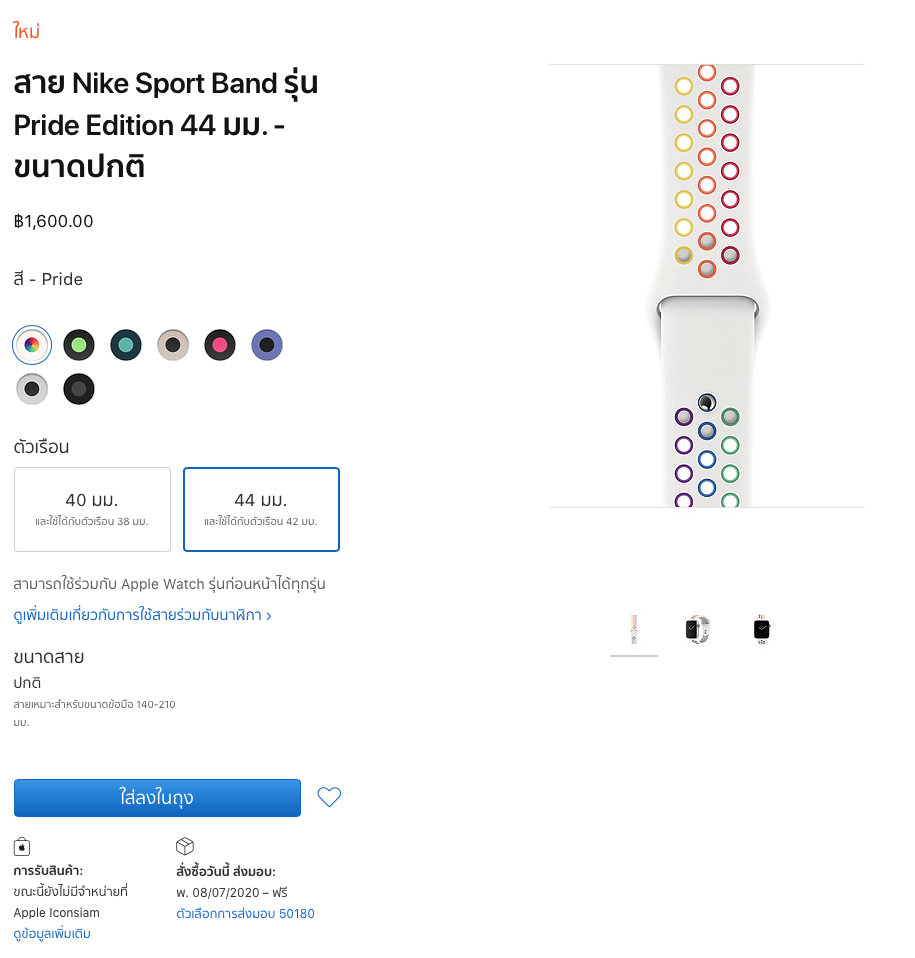The image size is (915, 958).
Task: Show the angled watch with band thumbnail
Action: [x=698, y=630]
